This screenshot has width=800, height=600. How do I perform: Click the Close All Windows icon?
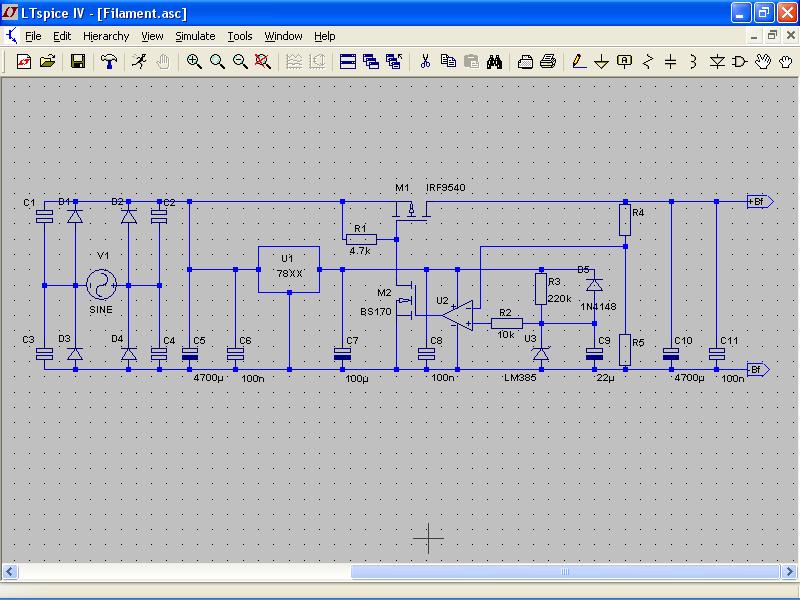(394, 62)
